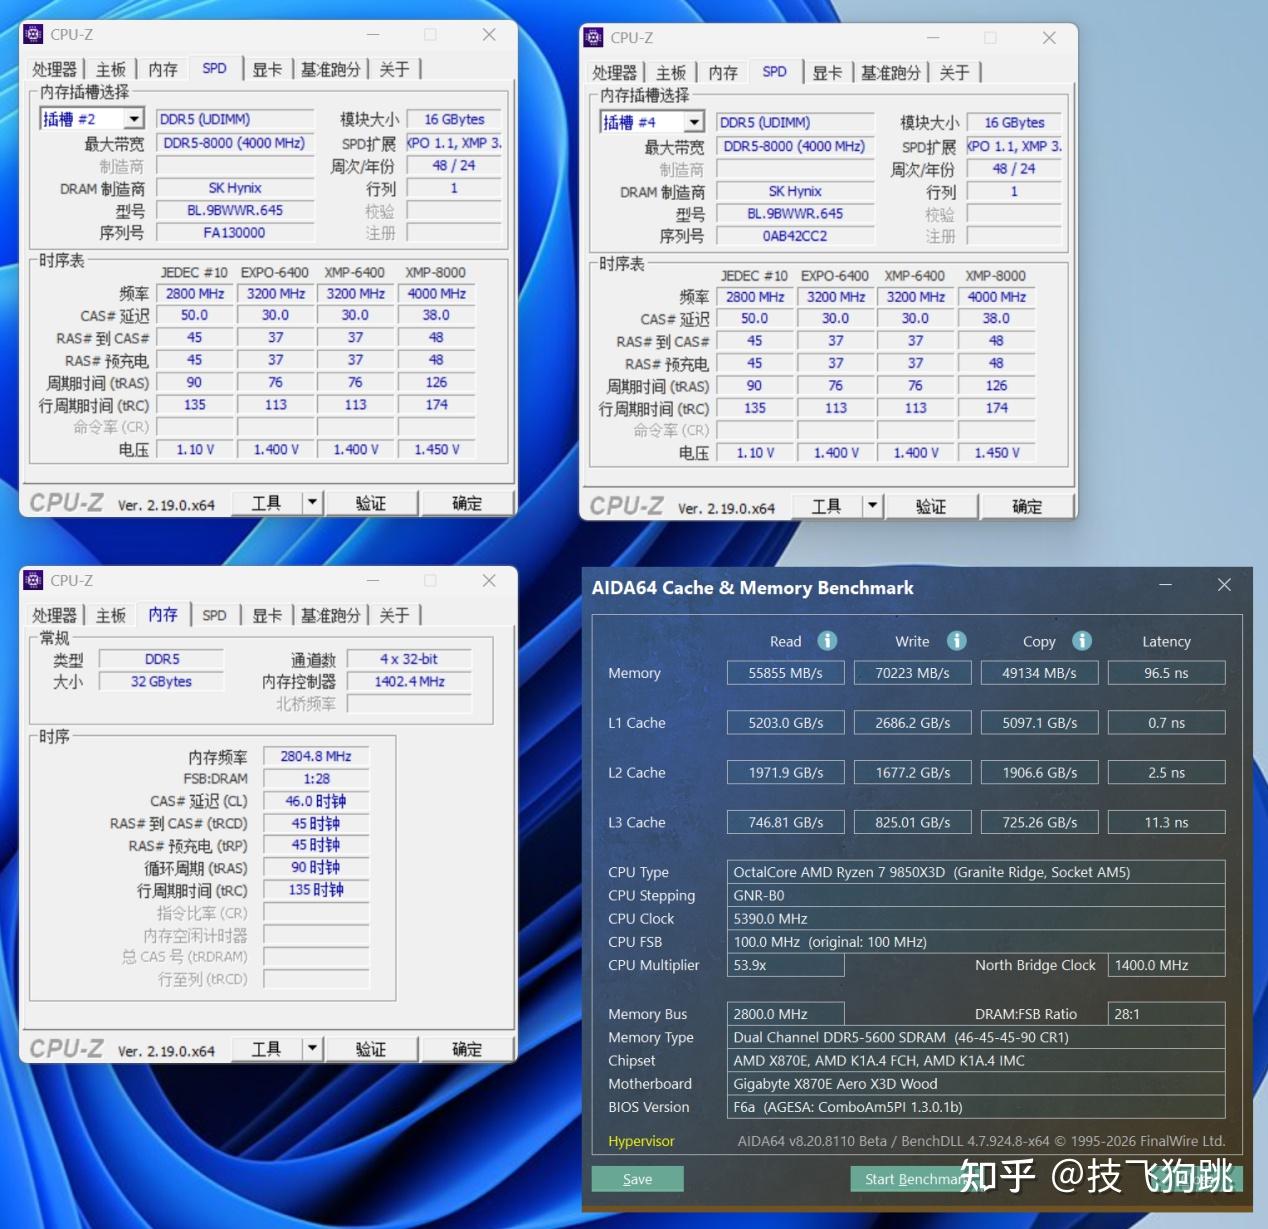Viewport: 1268px width, 1229px height.
Task: Open 基准跑分 tab in memory window
Action: tap(331, 615)
